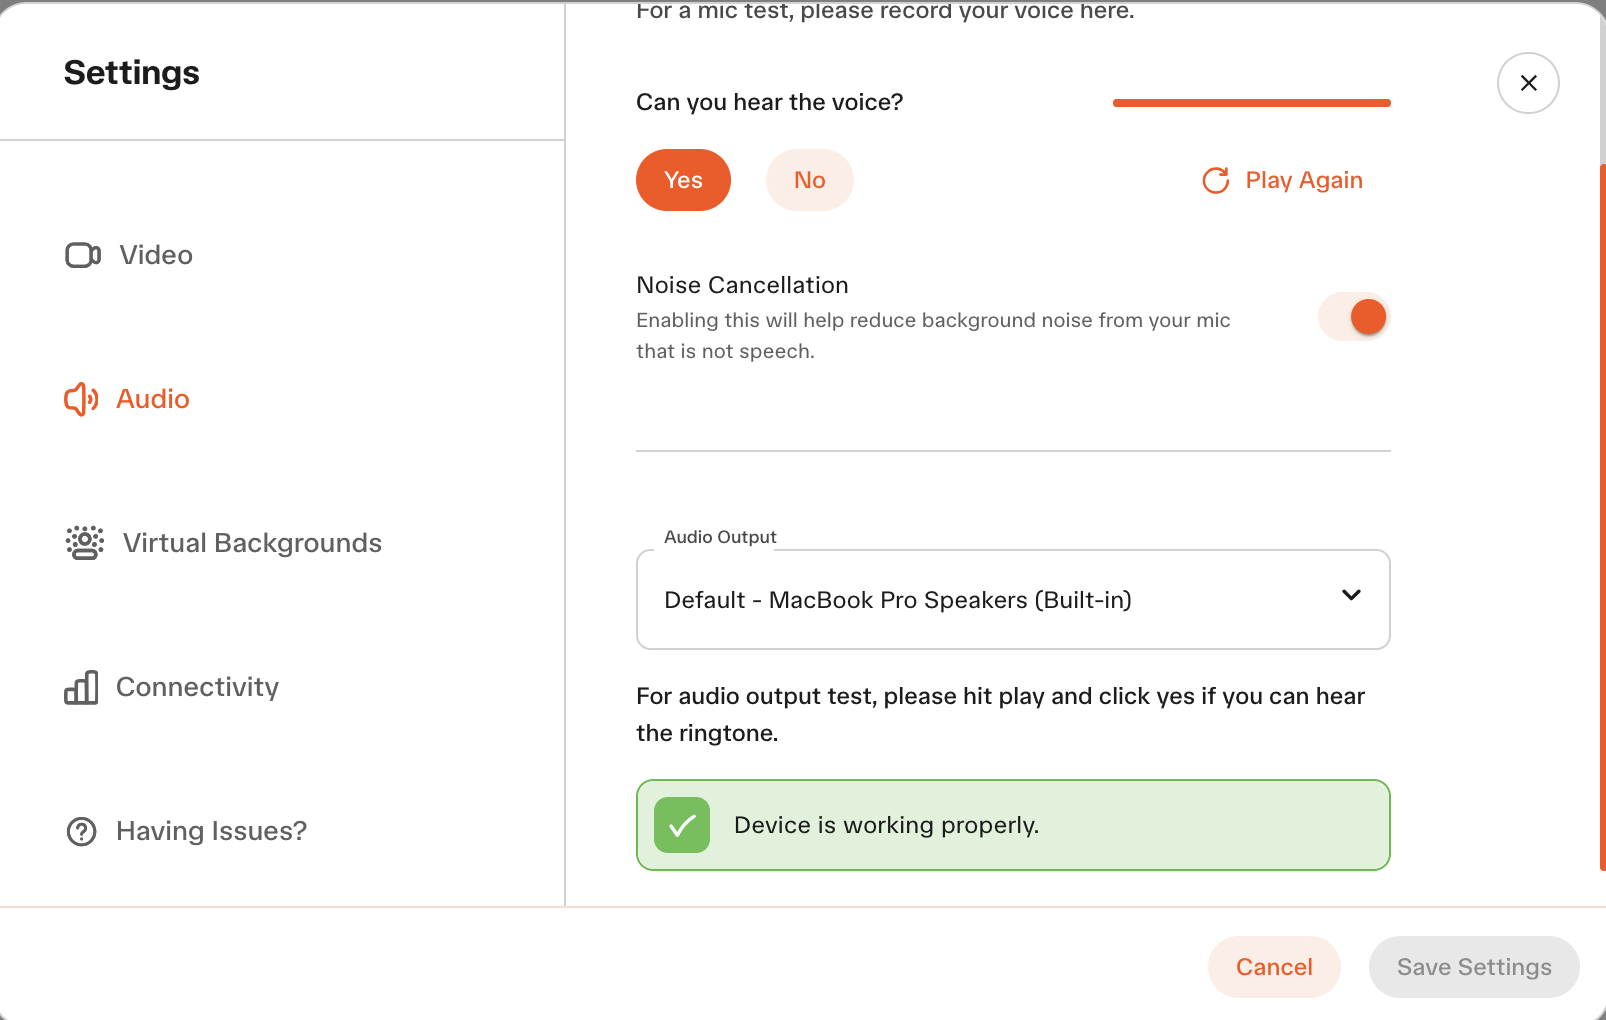Click the orange speaker Audio icon
Viewport: 1606px width, 1020px height.
click(x=81, y=399)
